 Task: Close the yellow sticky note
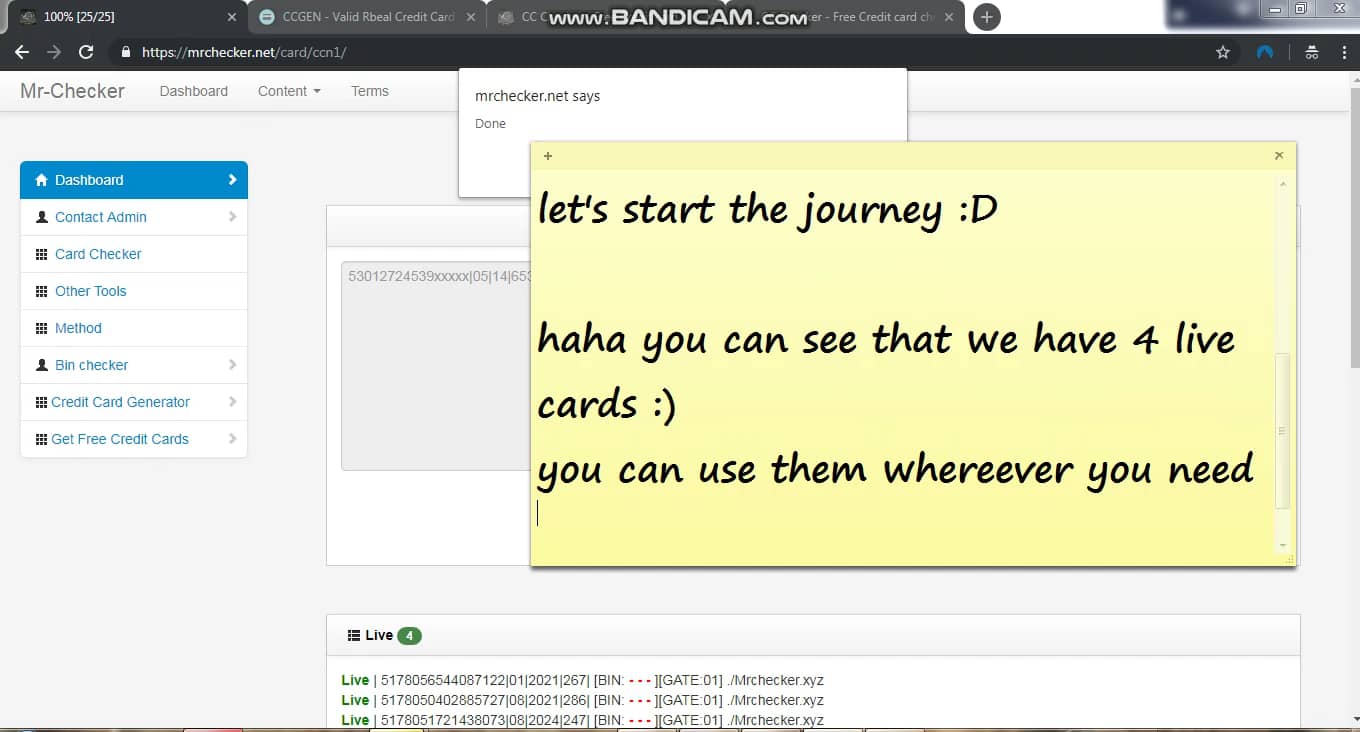pos(1279,156)
